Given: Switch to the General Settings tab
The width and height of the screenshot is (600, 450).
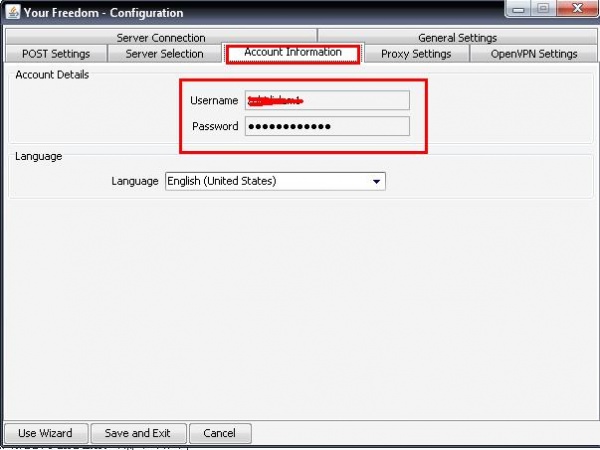Looking at the screenshot, I should coord(457,37).
